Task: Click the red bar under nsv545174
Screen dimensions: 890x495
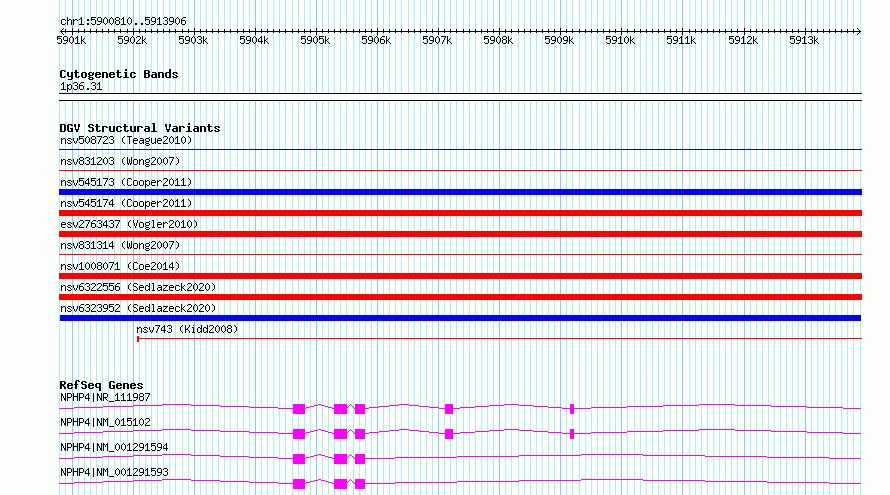Action: click(x=460, y=213)
